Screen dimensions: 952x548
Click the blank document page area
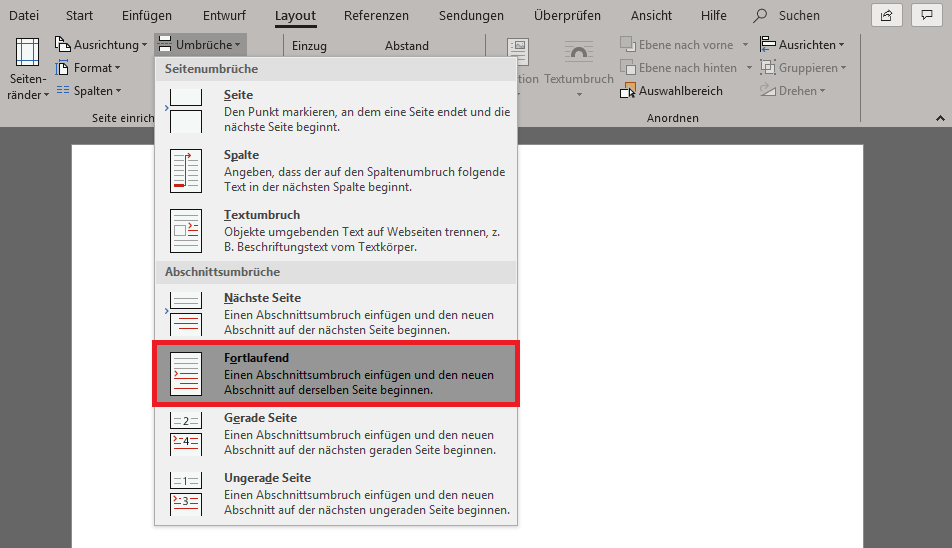coord(690,350)
